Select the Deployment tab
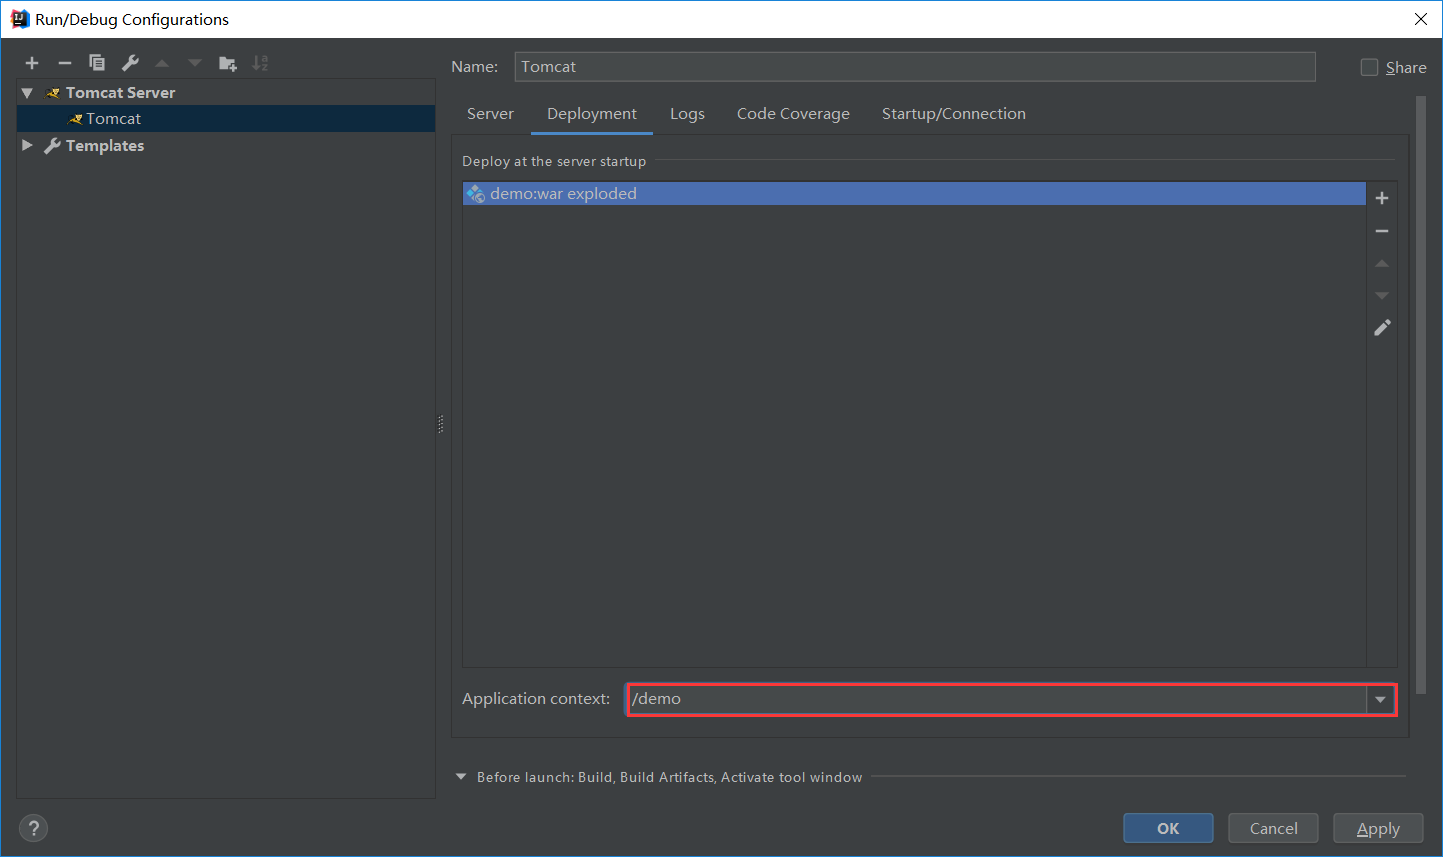Image resolution: width=1443 pixels, height=857 pixels. 592,114
